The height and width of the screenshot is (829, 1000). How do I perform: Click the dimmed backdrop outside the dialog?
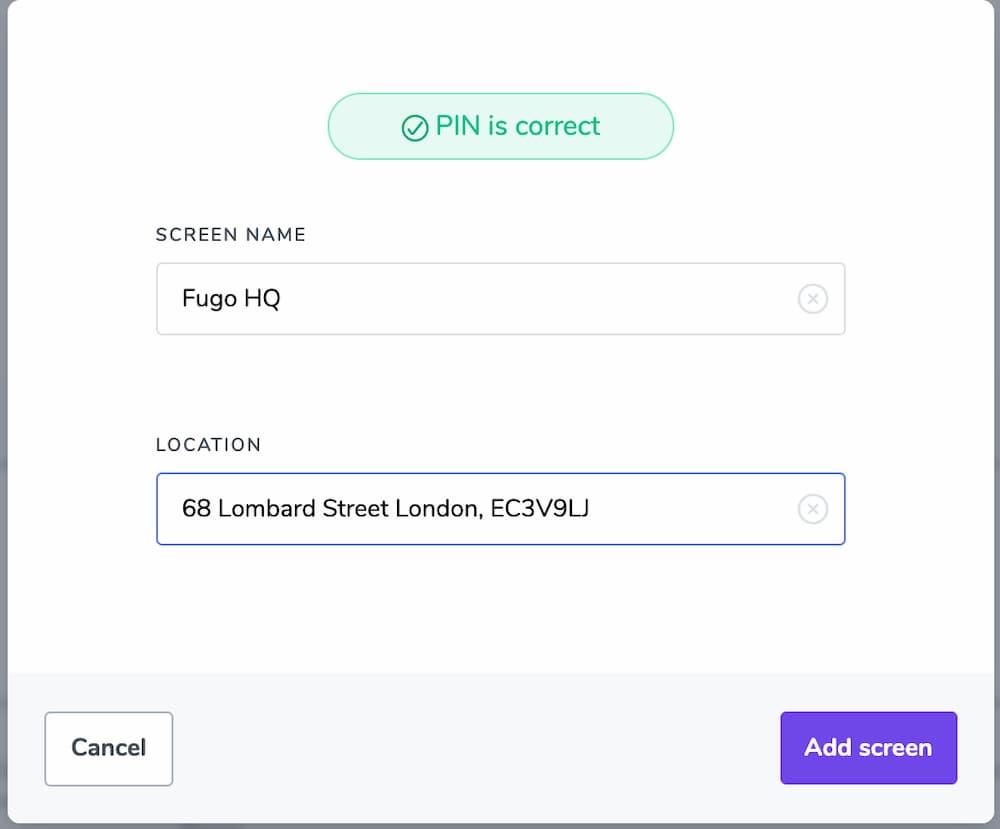coord(3,400)
